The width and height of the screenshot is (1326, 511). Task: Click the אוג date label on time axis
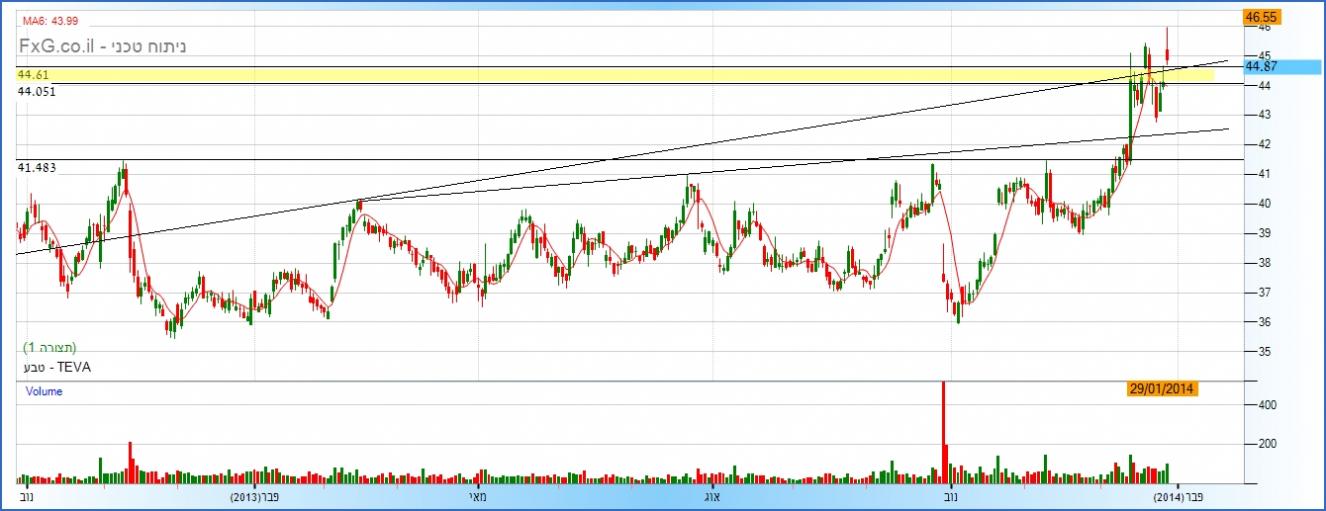(708, 497)
